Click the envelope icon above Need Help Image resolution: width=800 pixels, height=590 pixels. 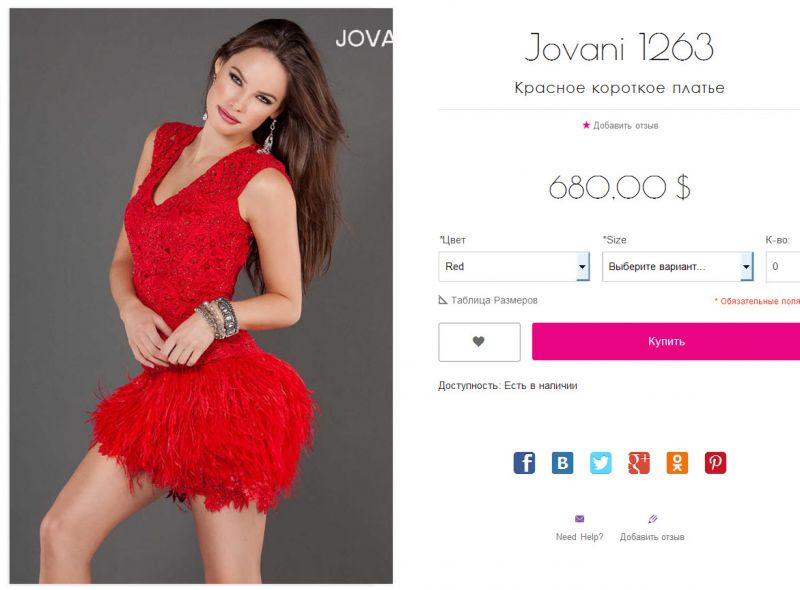coord(579,519)
